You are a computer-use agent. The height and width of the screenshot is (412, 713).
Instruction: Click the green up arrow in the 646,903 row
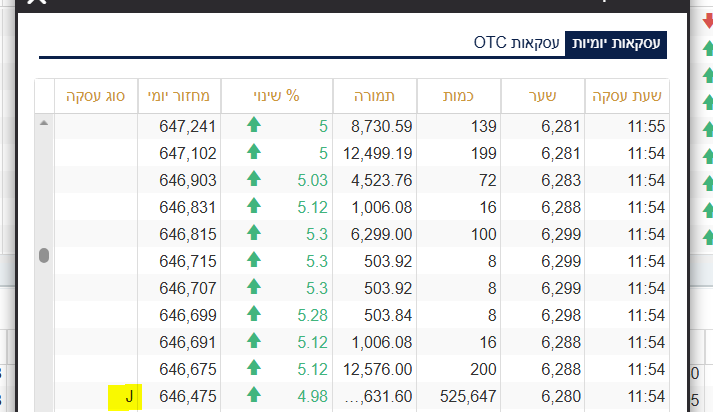253,180
